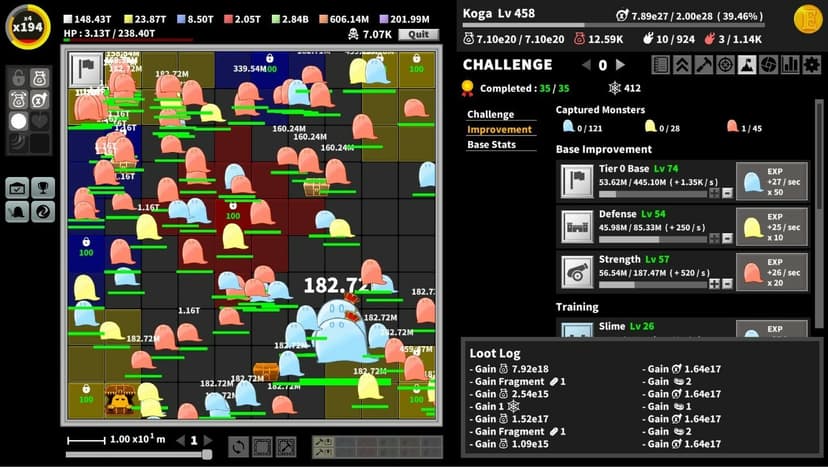Go to previous challenge number arrow
Viewport: 828px width, 467px height.
[586, 65]
